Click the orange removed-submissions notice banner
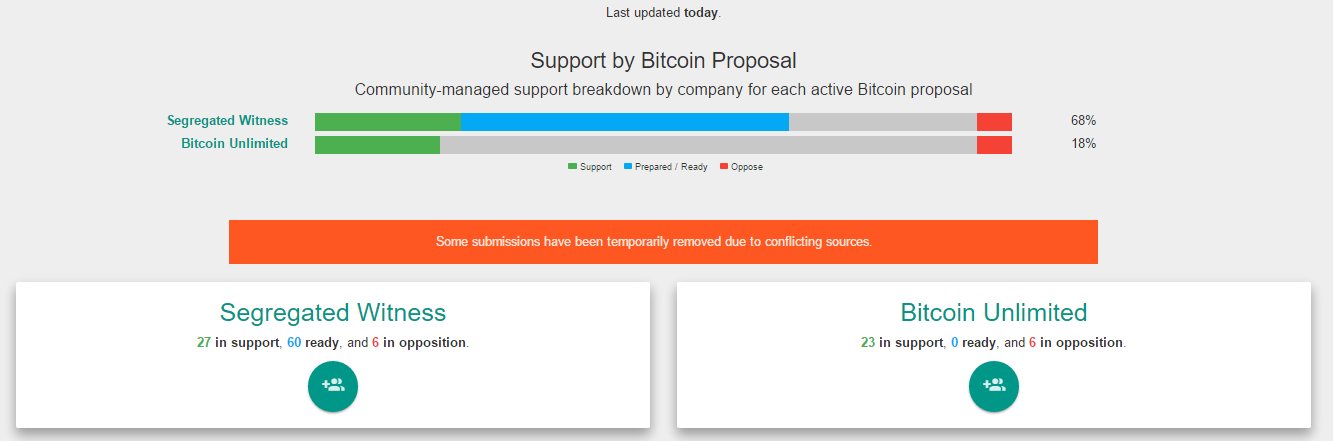Screen dimensions: 1333x441 [663, 242]
